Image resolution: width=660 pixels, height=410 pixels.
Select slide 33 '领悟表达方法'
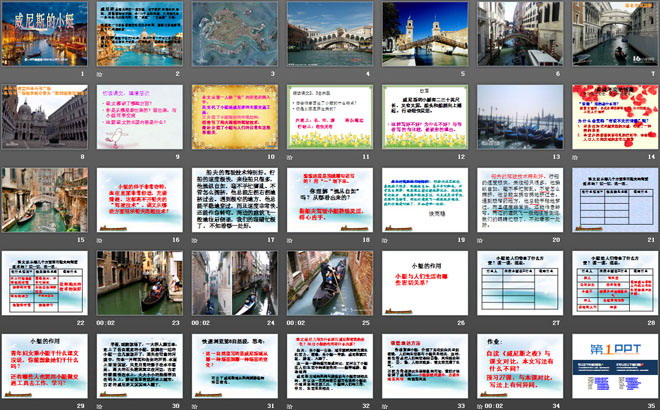coord(425,366)
